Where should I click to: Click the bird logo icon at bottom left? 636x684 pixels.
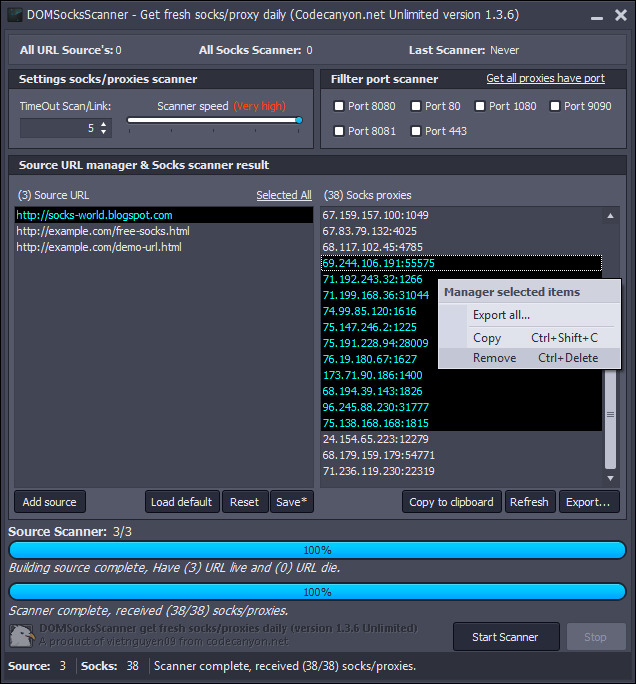(22, 636)
